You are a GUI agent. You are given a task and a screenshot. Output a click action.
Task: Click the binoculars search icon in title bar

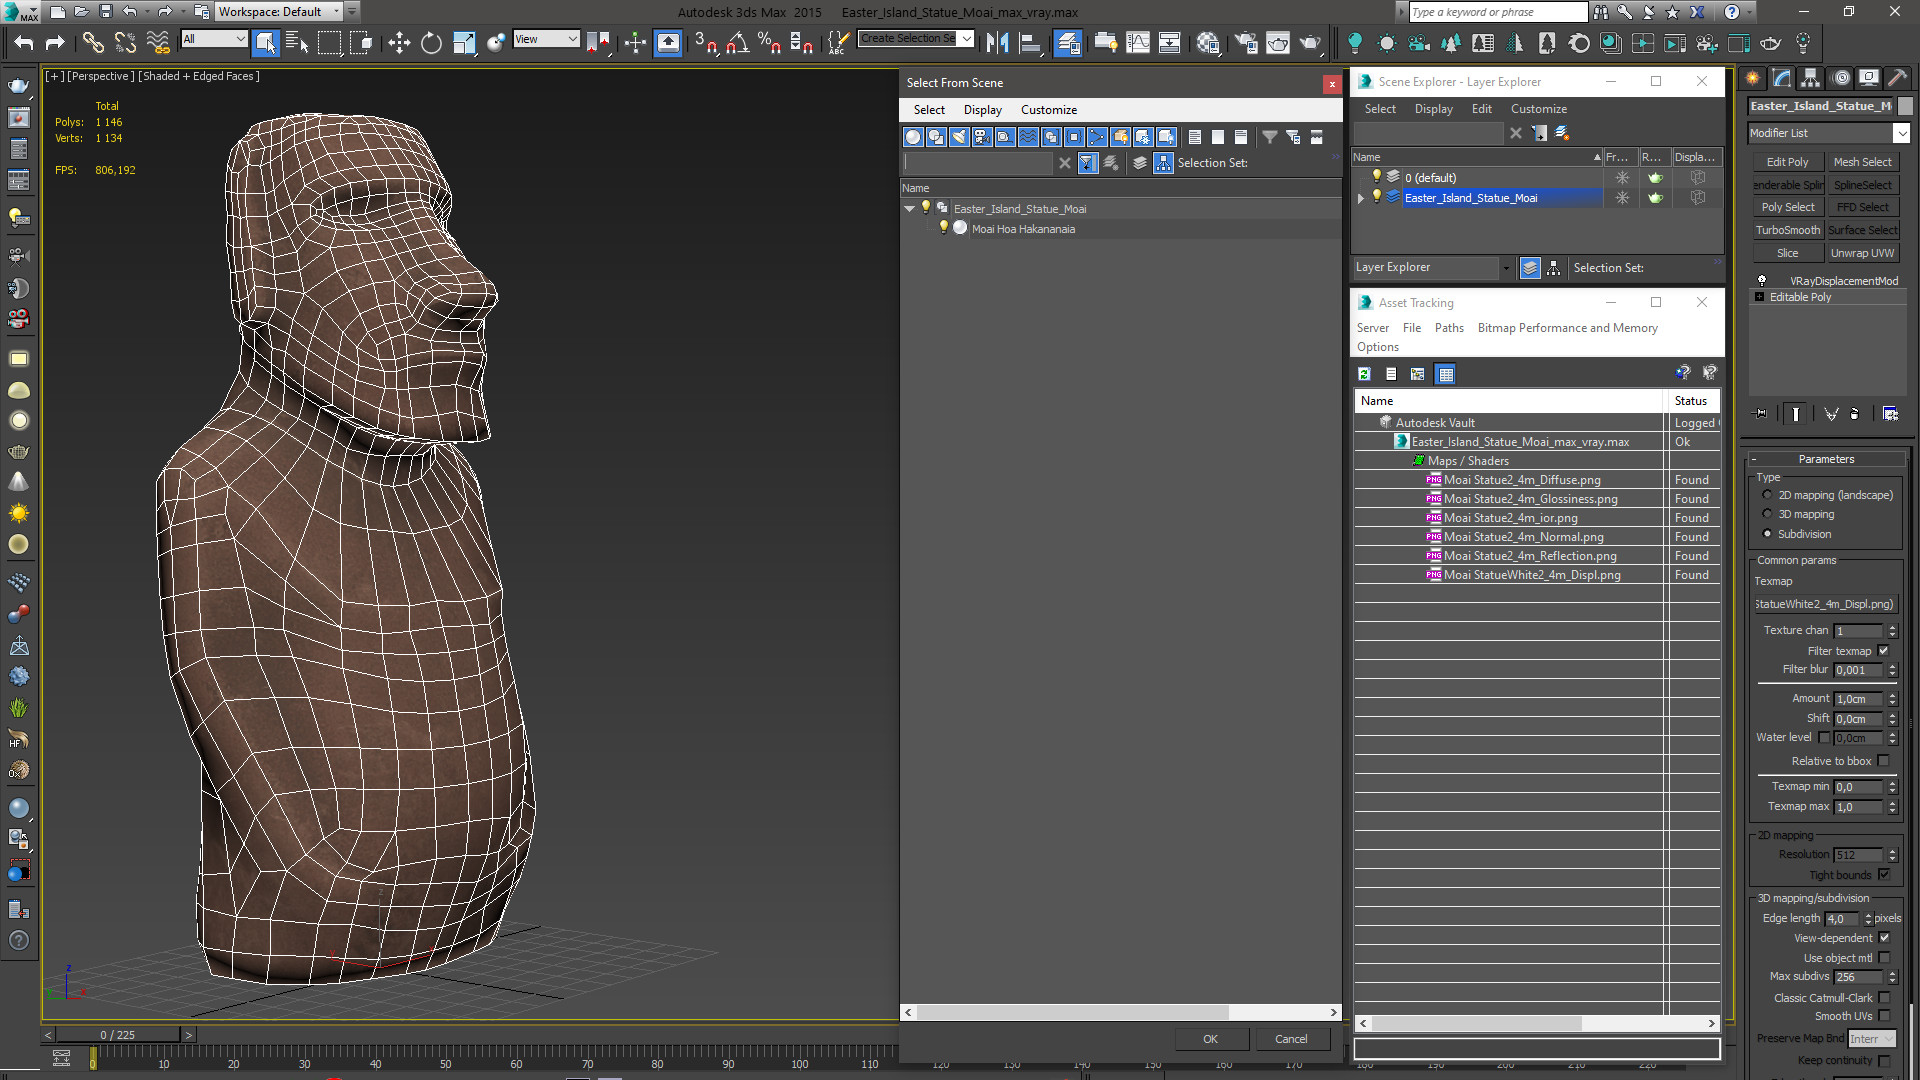tap(1601, 12)
